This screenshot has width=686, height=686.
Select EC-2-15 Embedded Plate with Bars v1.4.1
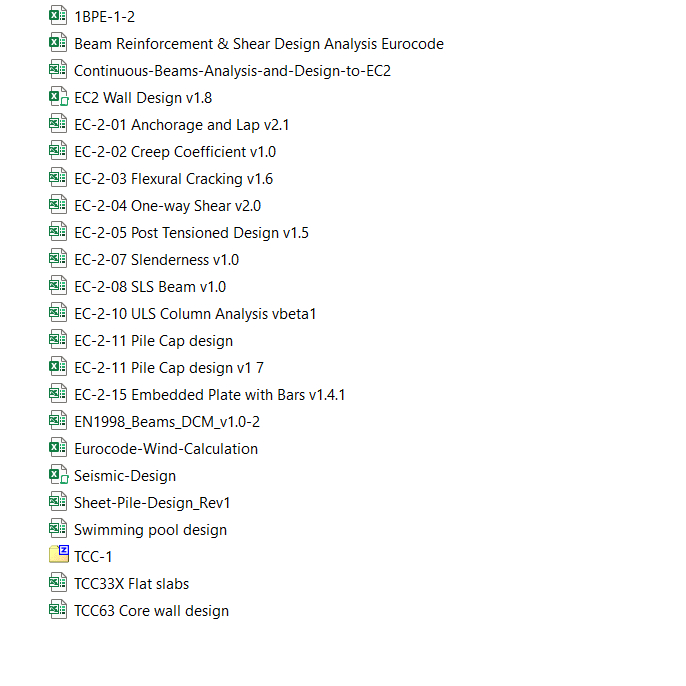pos(209,395)
